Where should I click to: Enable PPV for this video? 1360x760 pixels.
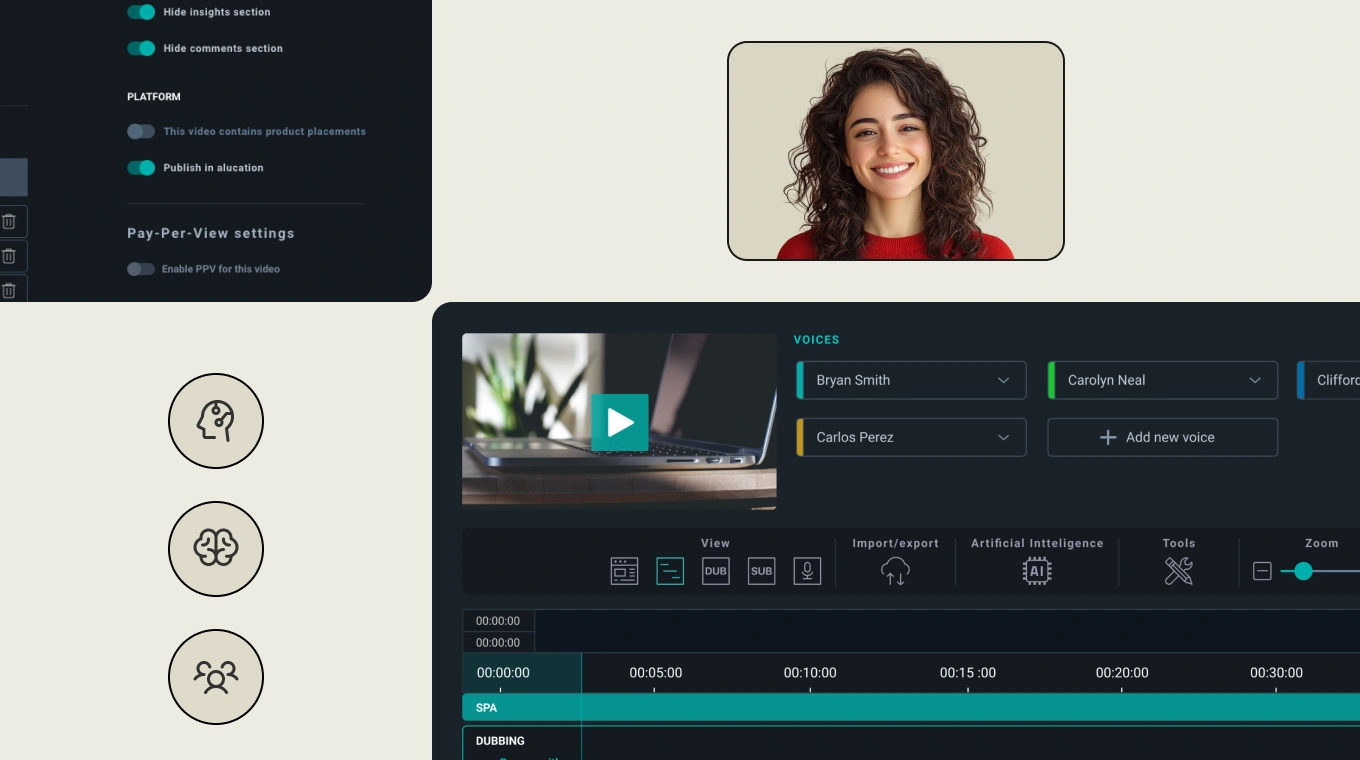pyautogui.click(x=141, y=269)
